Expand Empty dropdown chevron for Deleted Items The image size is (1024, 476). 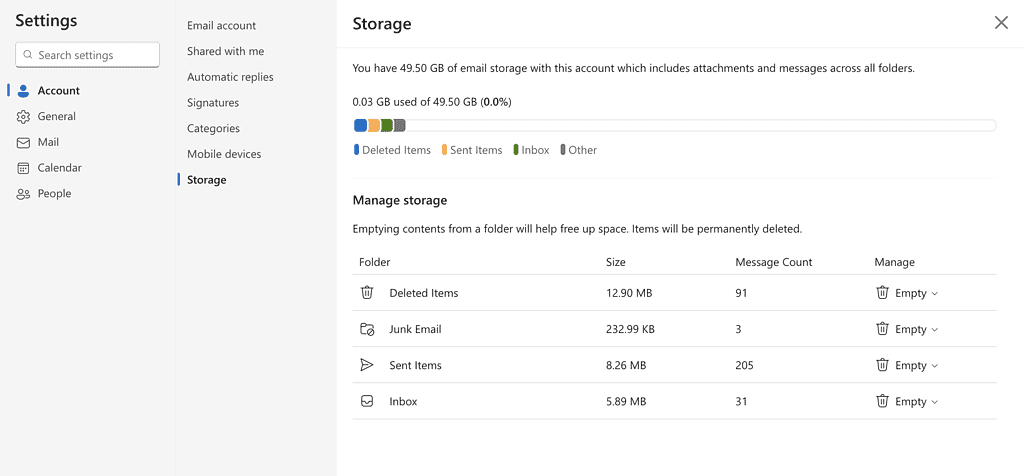coord(935,294)
